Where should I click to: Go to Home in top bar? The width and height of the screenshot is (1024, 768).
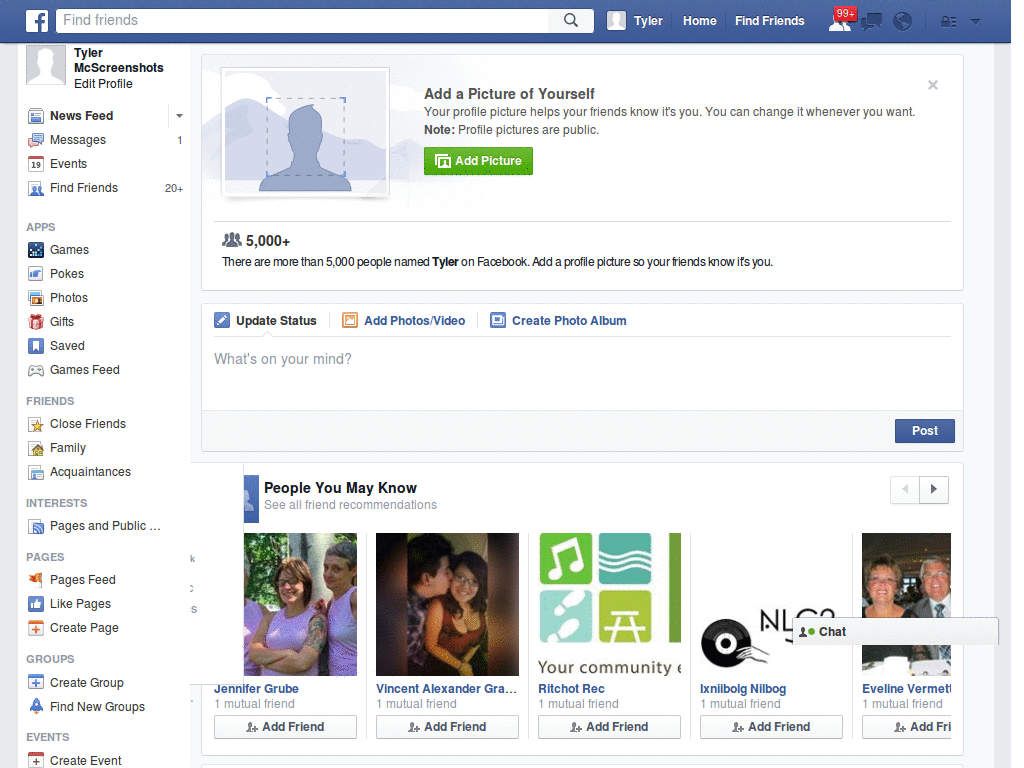point(699,21)
